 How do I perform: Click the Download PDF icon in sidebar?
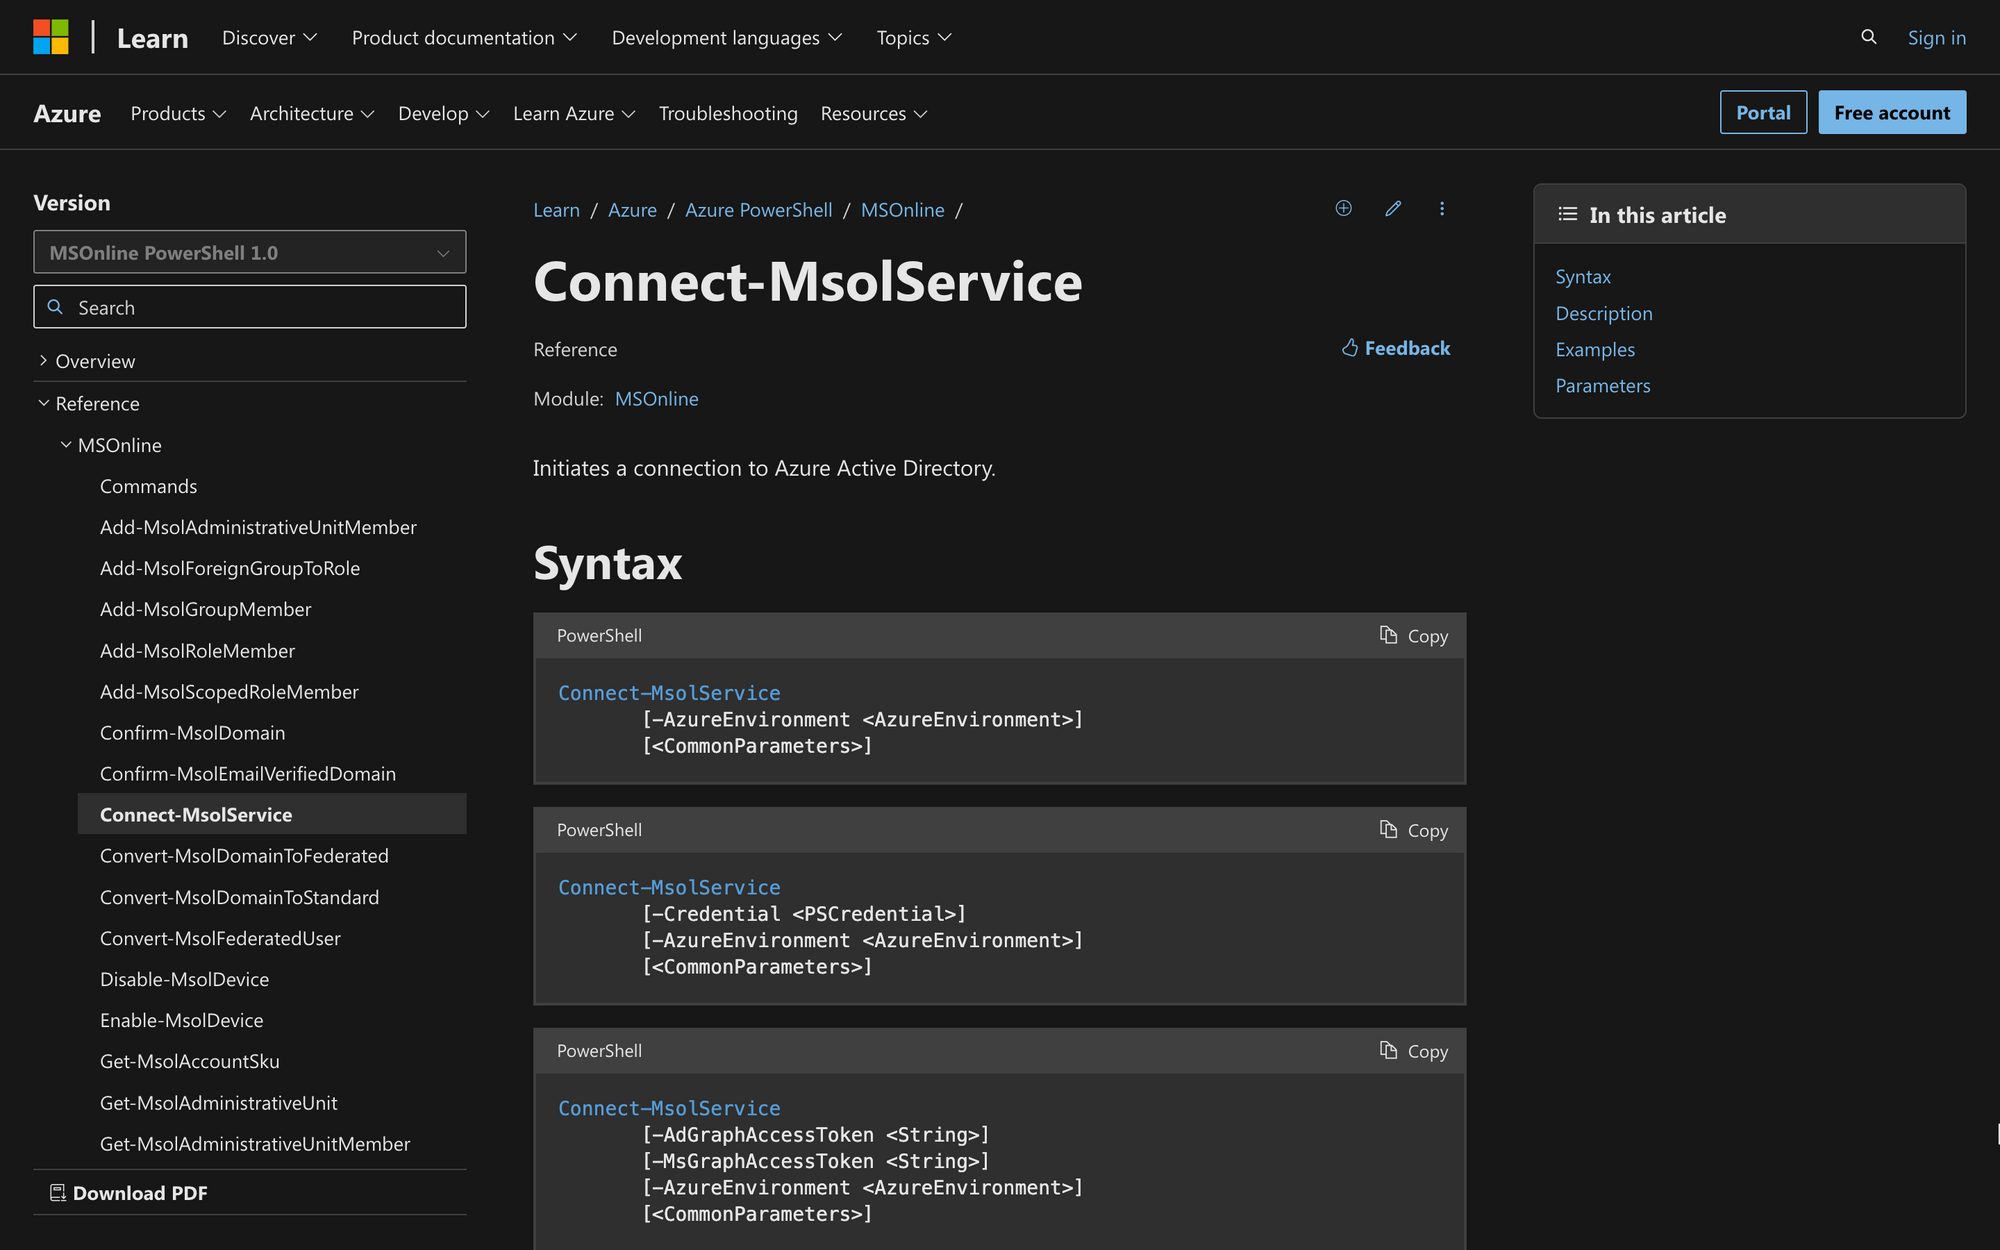click(55, 1192)
